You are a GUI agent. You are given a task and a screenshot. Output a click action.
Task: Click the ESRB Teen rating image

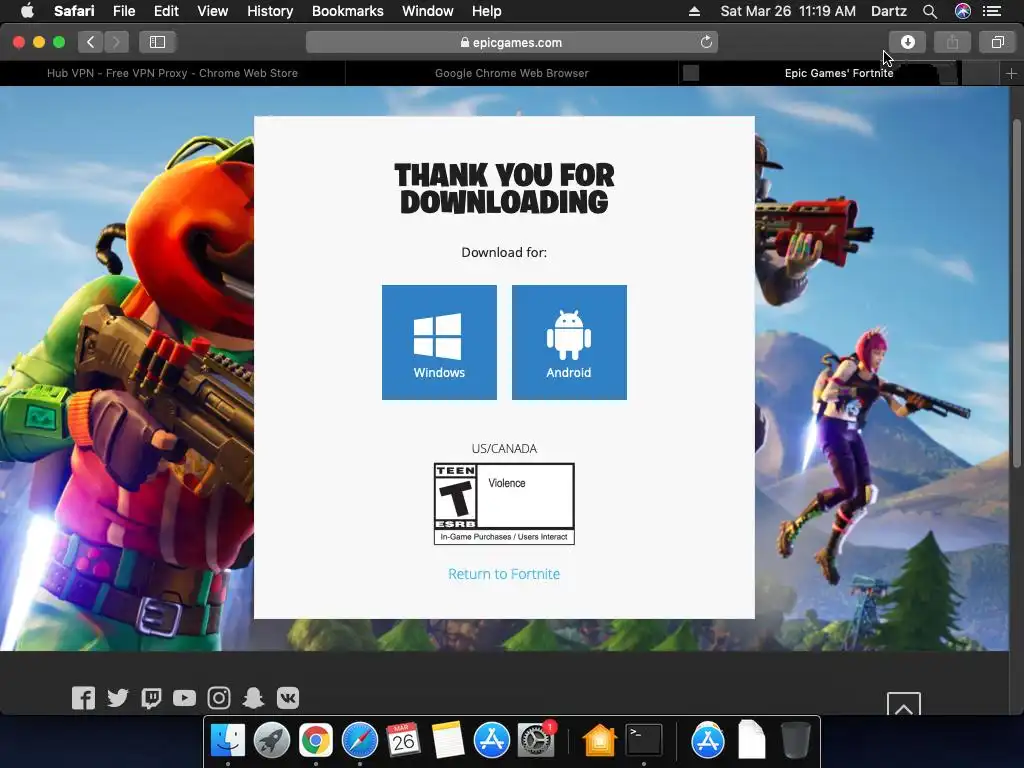(x=504, y=504)
